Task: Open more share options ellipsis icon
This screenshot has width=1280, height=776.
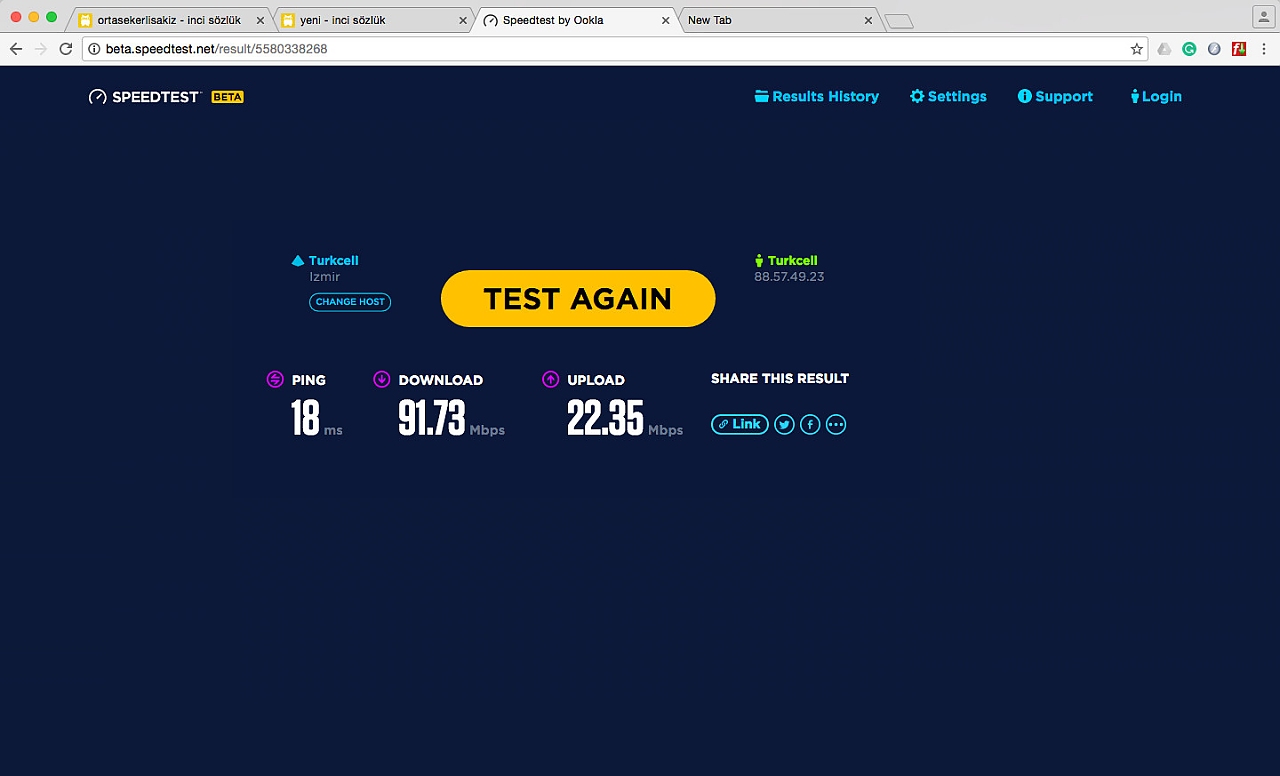Action: [836, 425]
